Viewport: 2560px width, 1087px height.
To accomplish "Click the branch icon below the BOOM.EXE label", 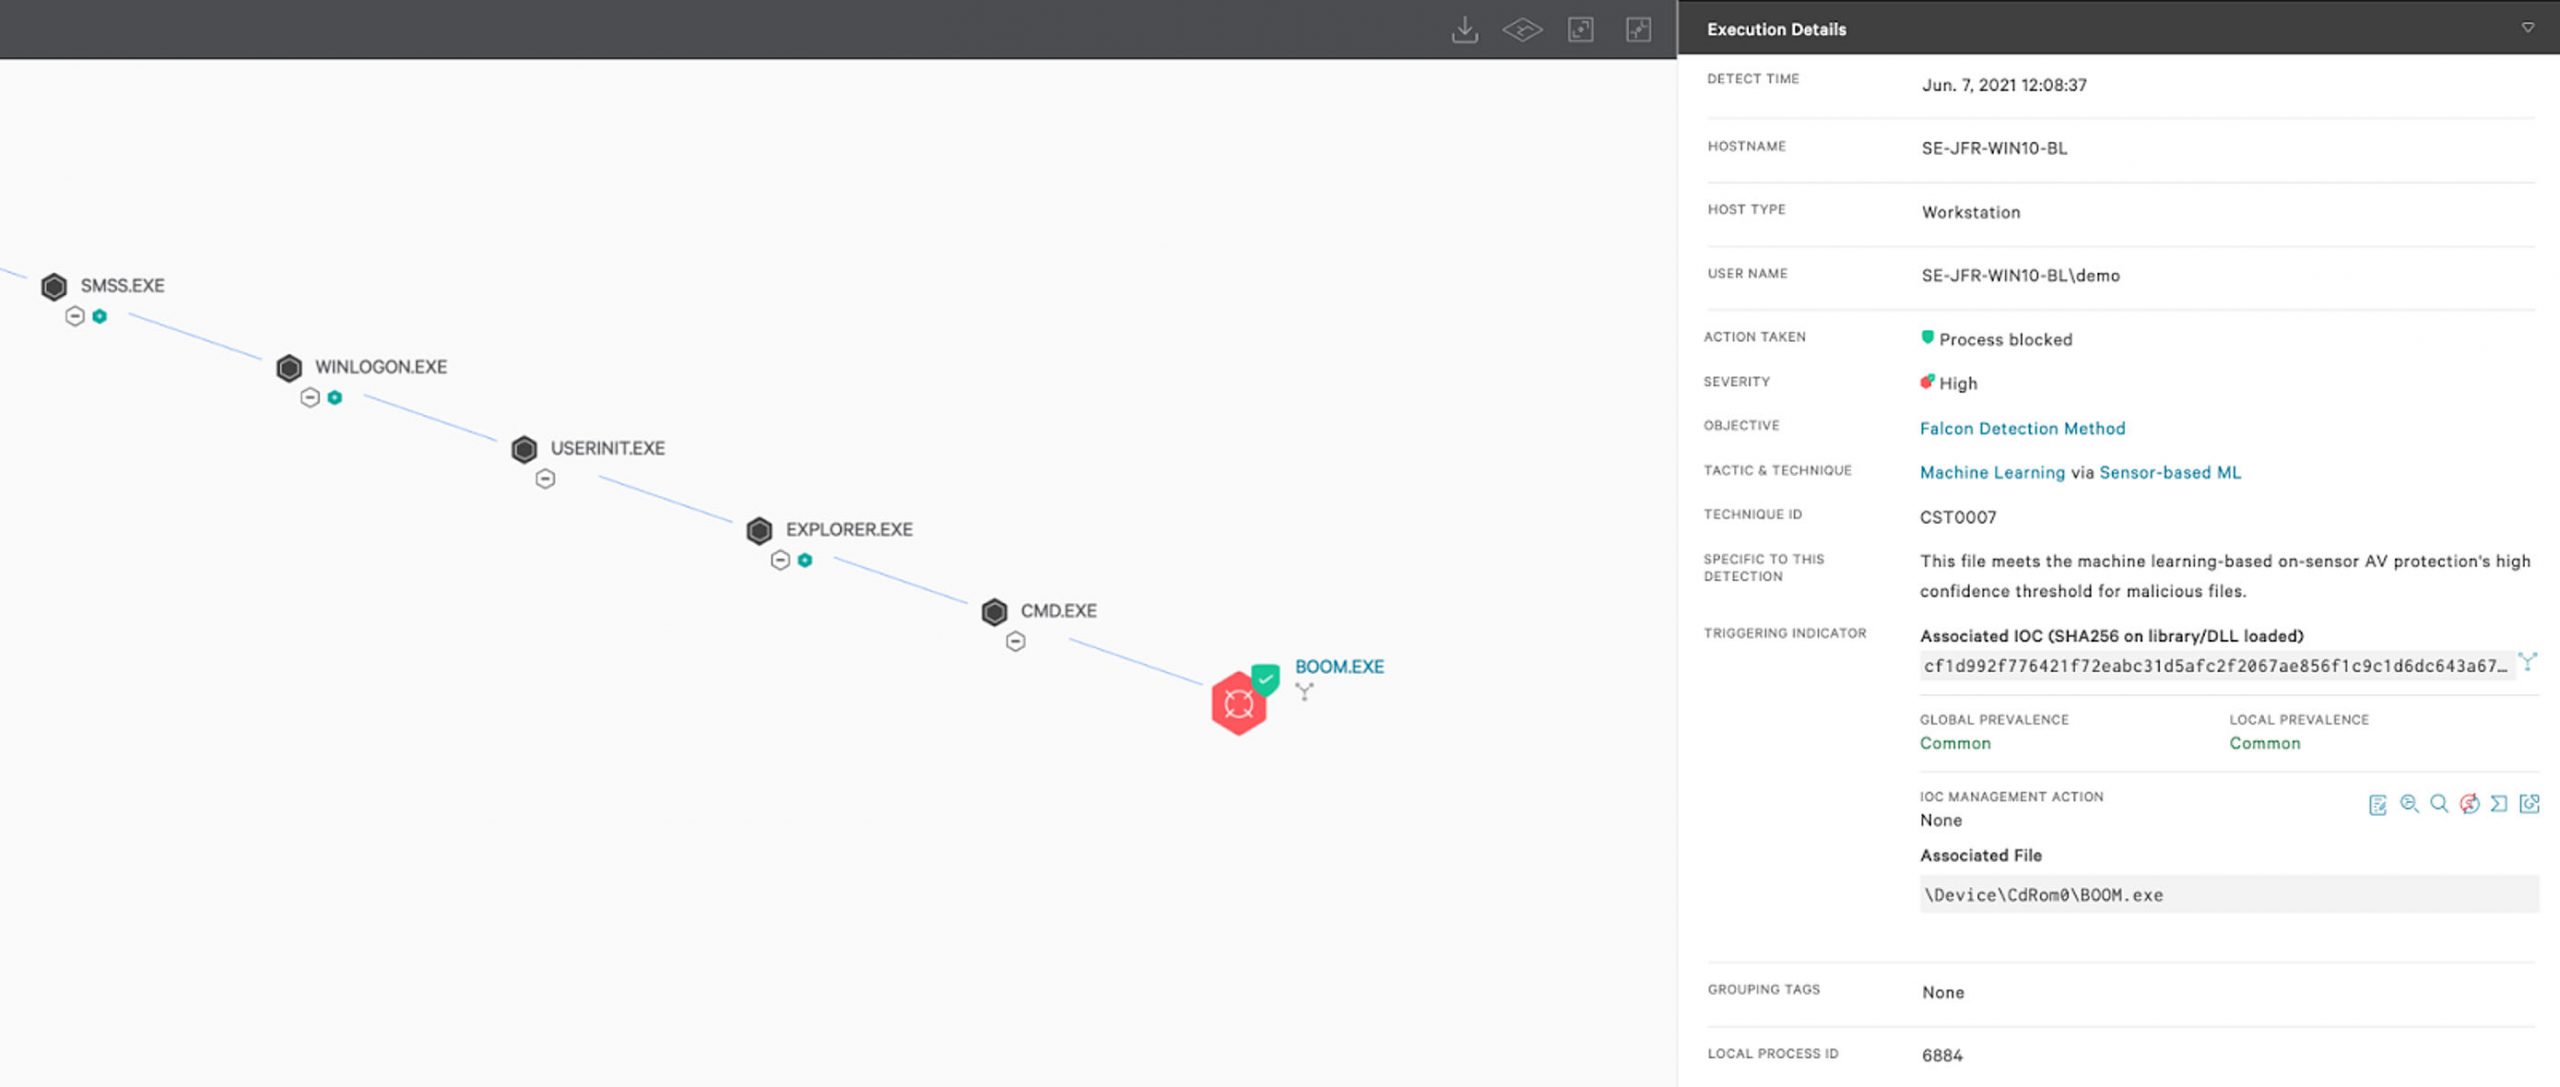I will pos(1304,691).
